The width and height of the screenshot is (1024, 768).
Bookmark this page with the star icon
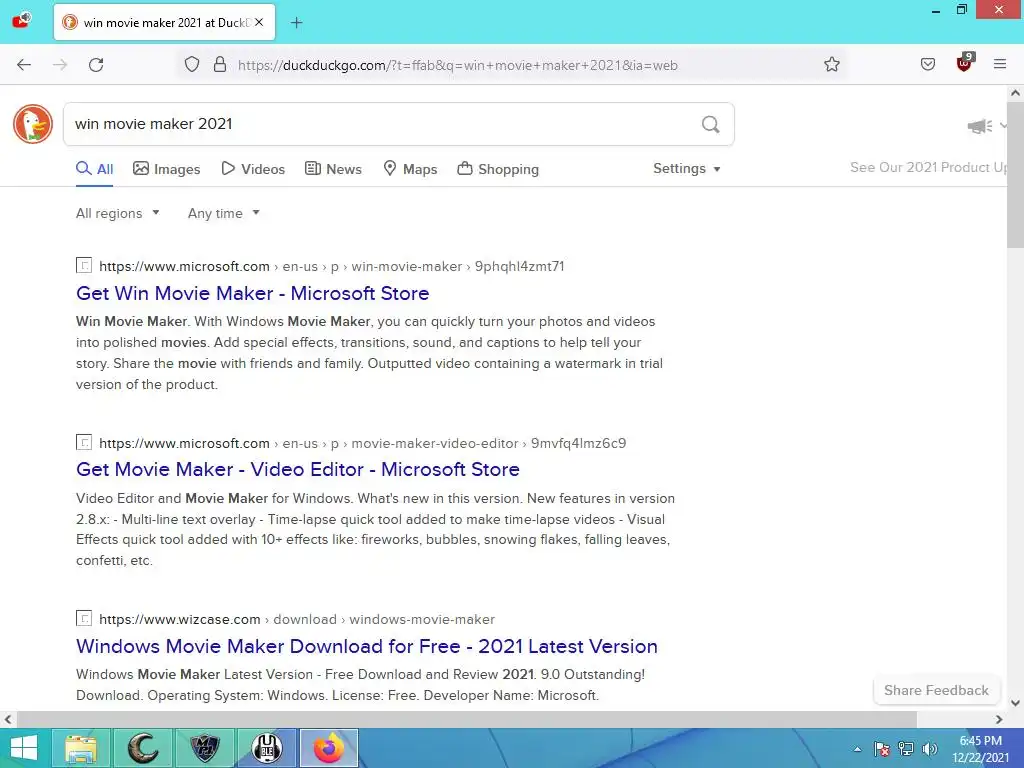click(x=831, y=65)
